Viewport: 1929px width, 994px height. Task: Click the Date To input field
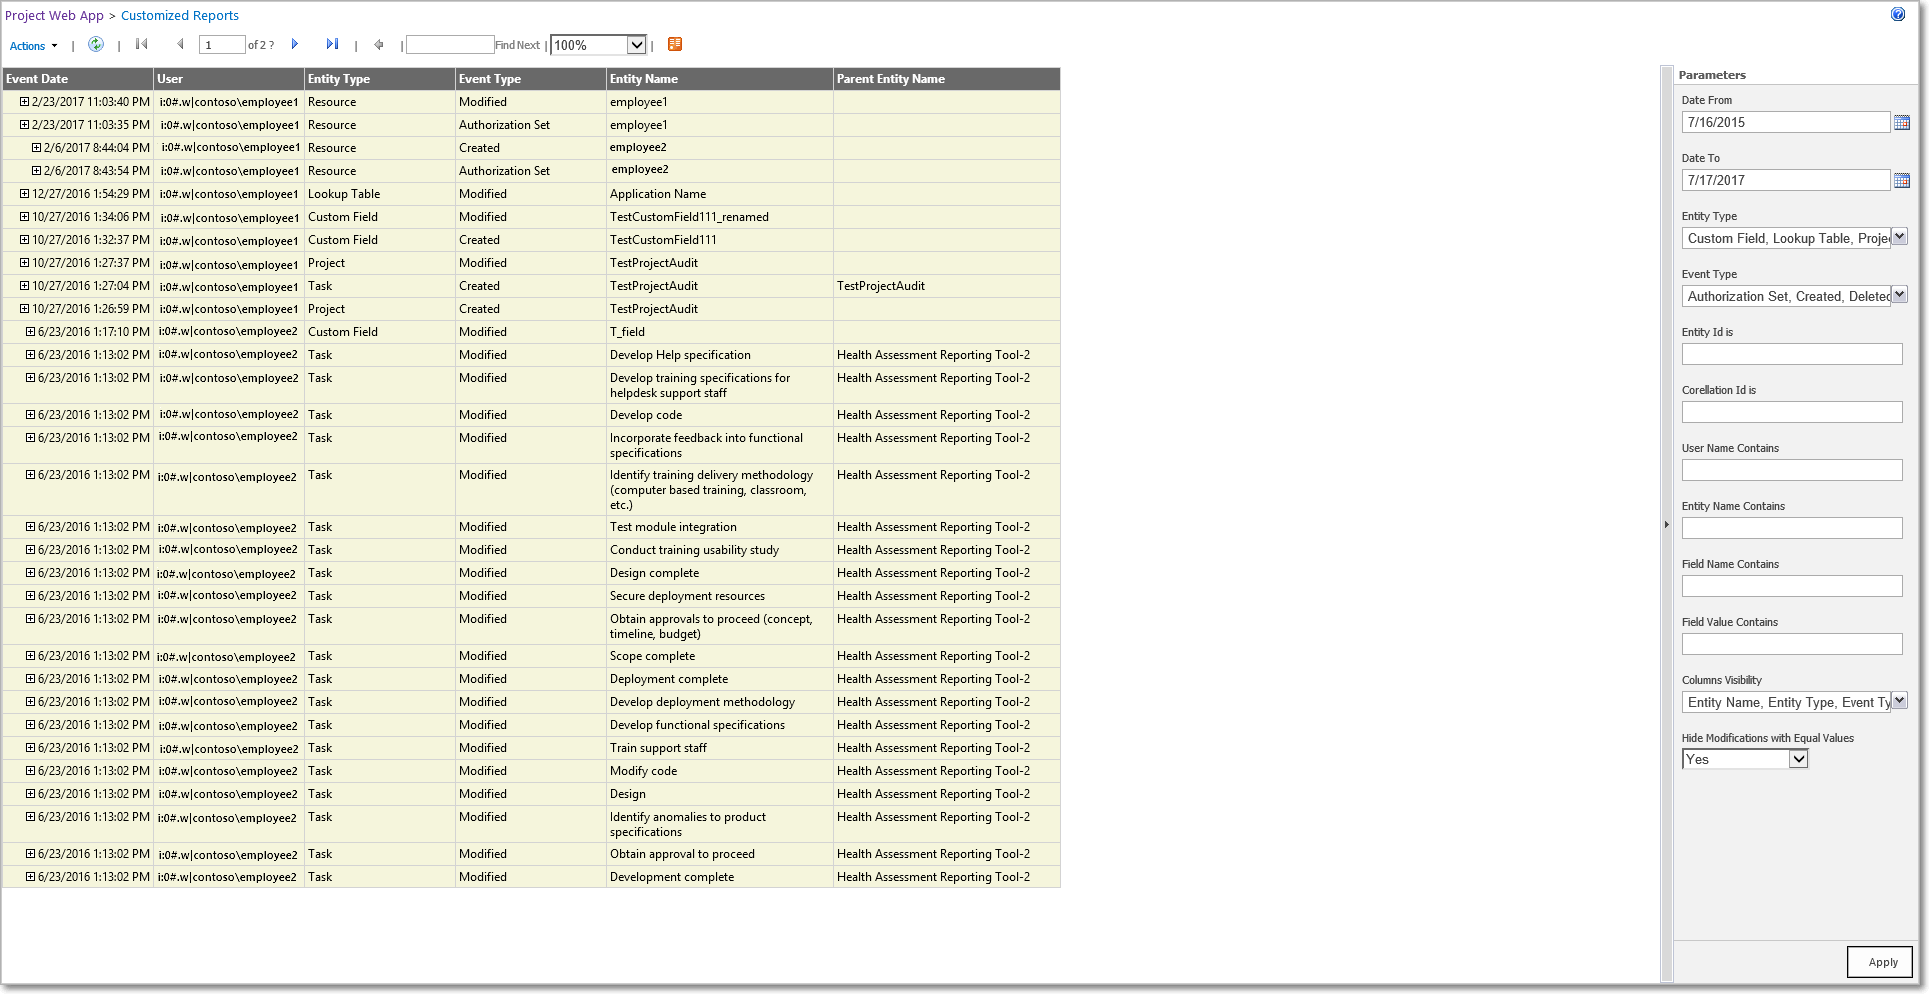click(1786, 181)
